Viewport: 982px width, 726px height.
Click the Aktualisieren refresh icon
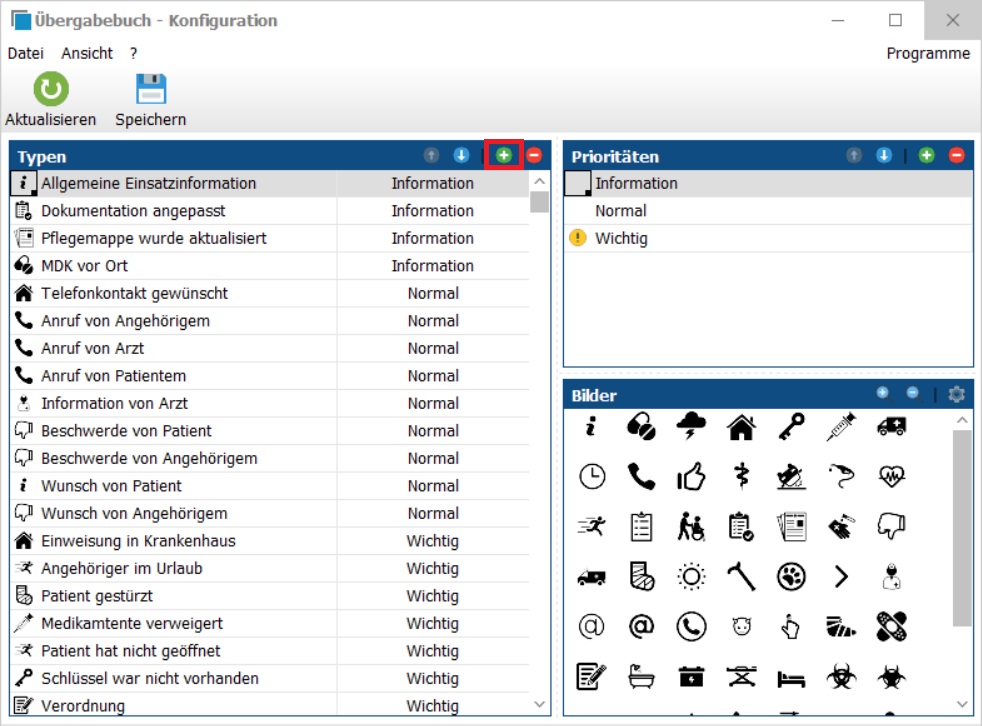[x=51, y=90]
